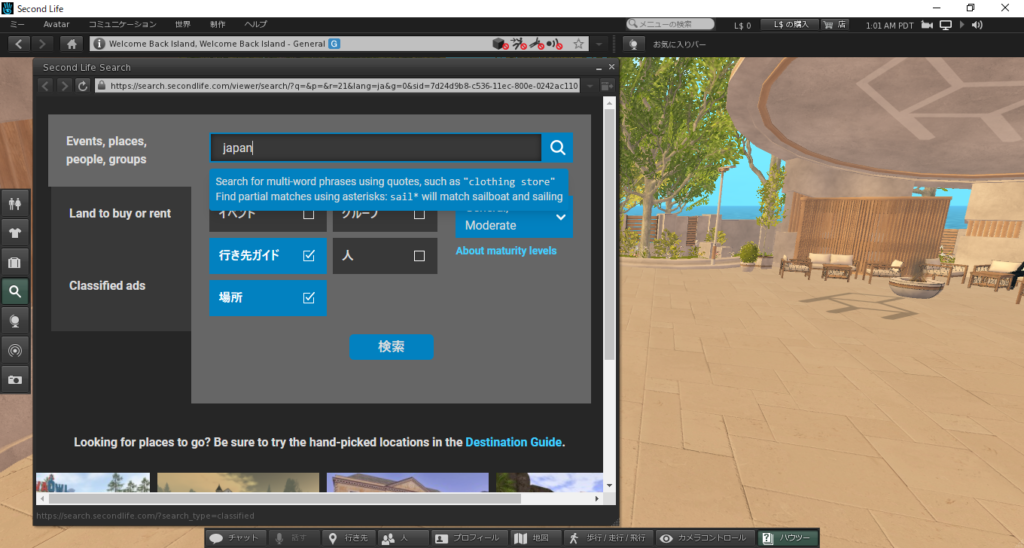Select the Land to buy or rent tab
This screenshot has width=1024, height=548.
click(120, 214)
